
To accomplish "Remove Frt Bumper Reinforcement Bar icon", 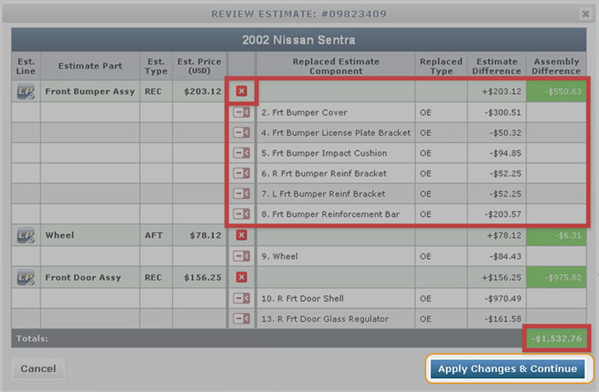I will click(241, 214).
